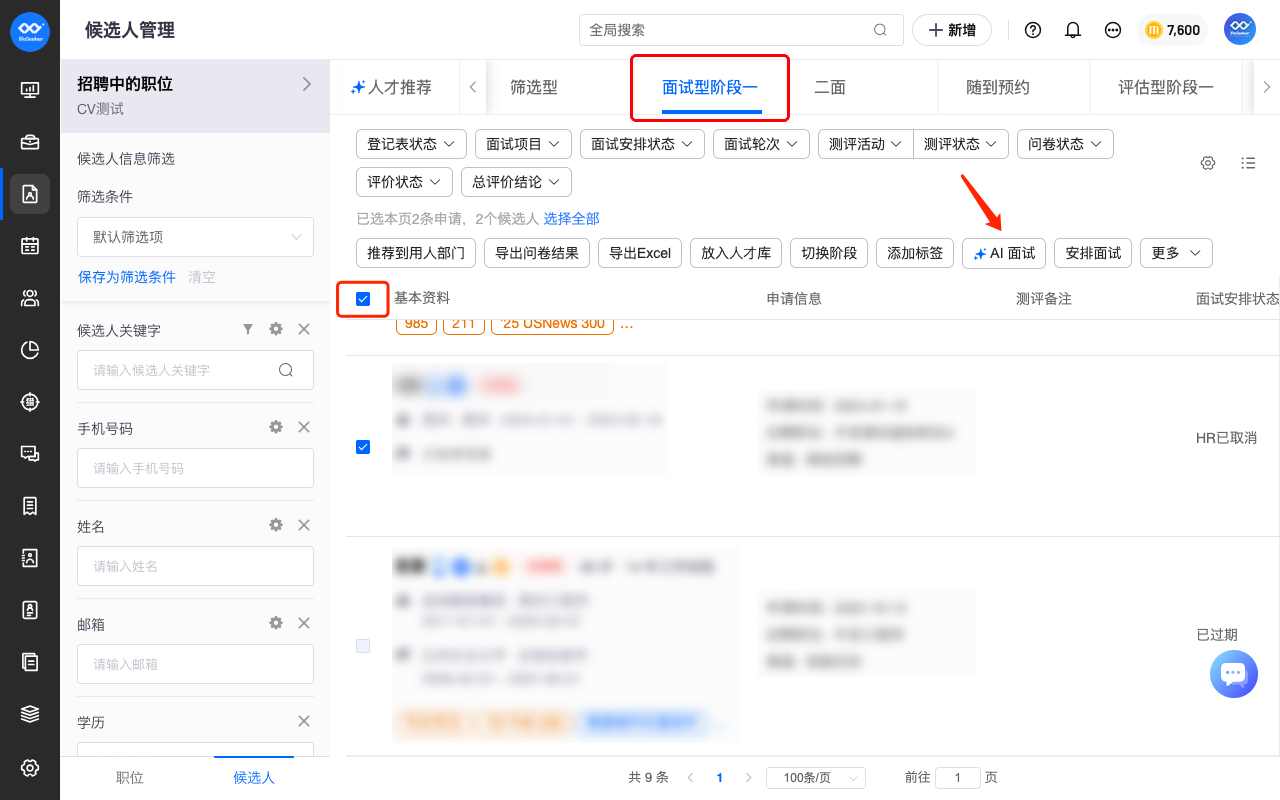Image resolution: width=1280 pixels, height=800 pixels.
Task: Remove the 邮箱 filter with its X
Action: (304, 623)
